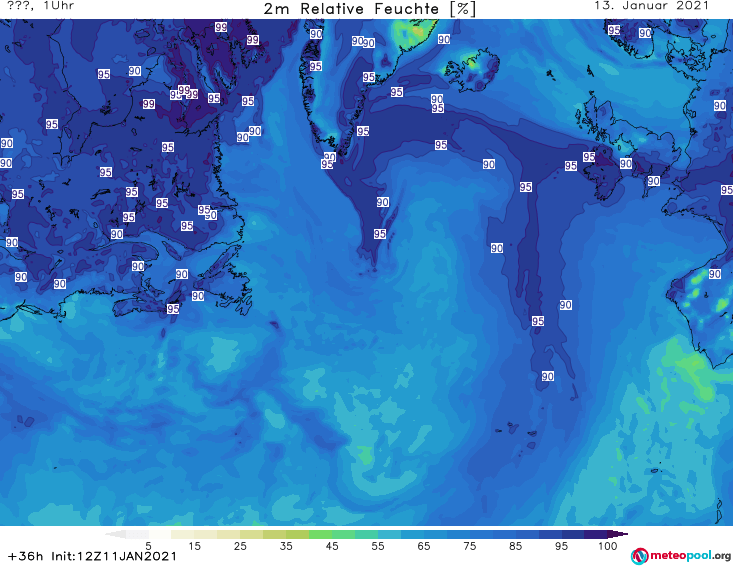
Task: Pick the pale yellow colorbar segment above 15
Action: click(x=182, y=534)
